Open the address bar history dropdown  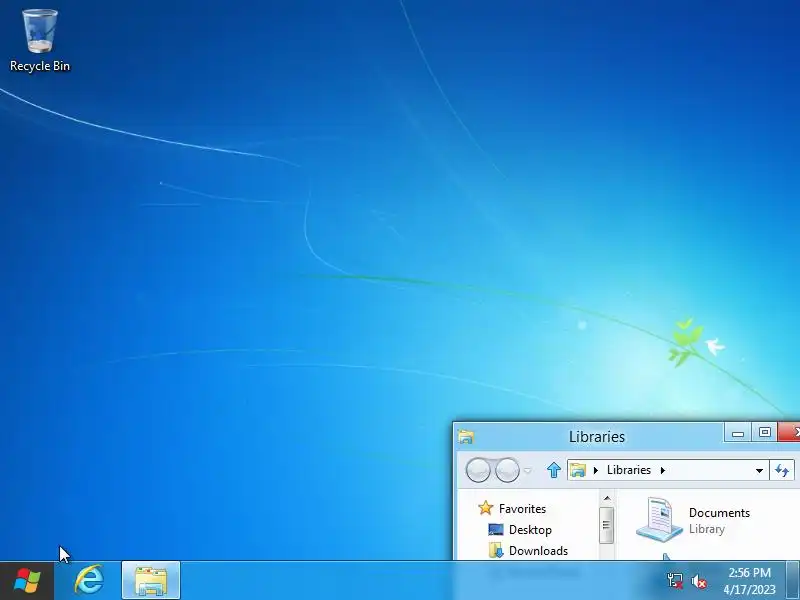click(759, 470)
